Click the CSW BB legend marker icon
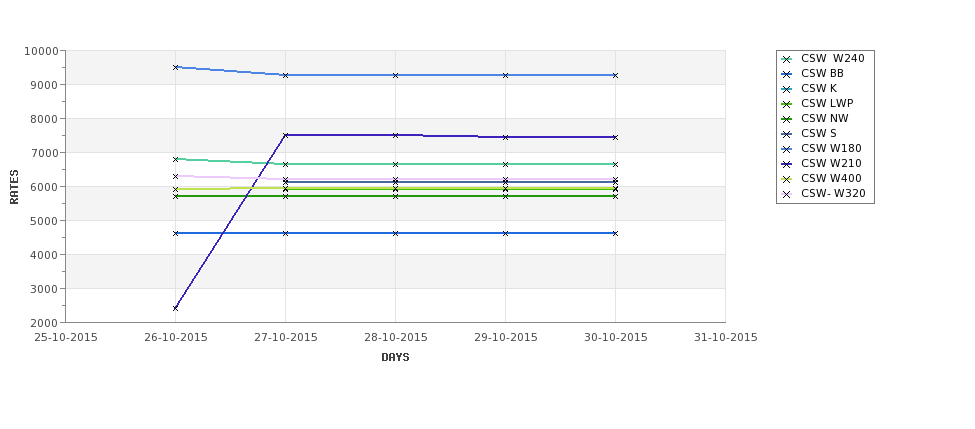The image size is (975, 429). (x=786, y=74)
